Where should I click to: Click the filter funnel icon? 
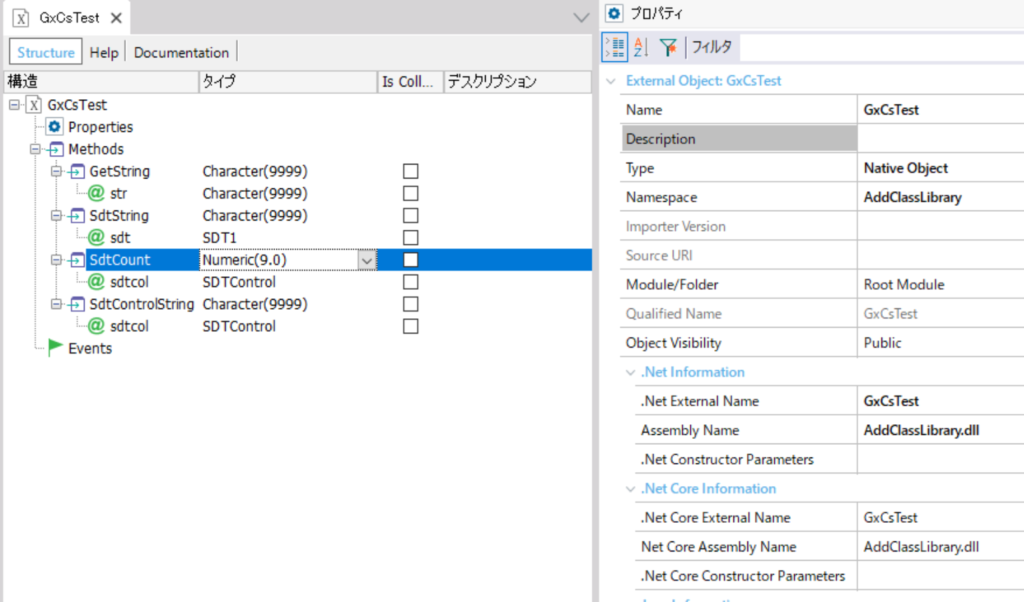coord(668,47)
